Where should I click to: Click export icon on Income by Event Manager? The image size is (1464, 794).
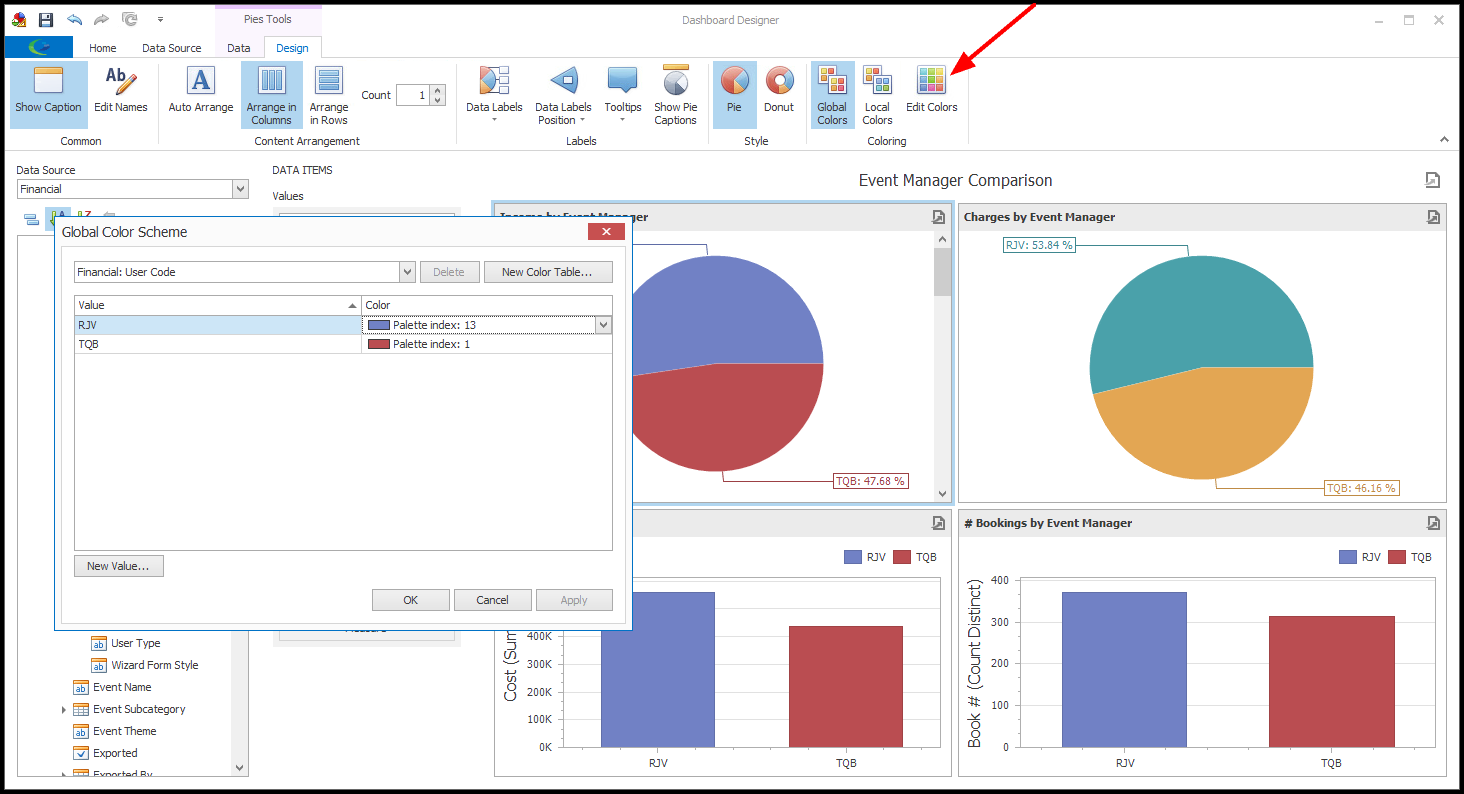coord(938,217)
